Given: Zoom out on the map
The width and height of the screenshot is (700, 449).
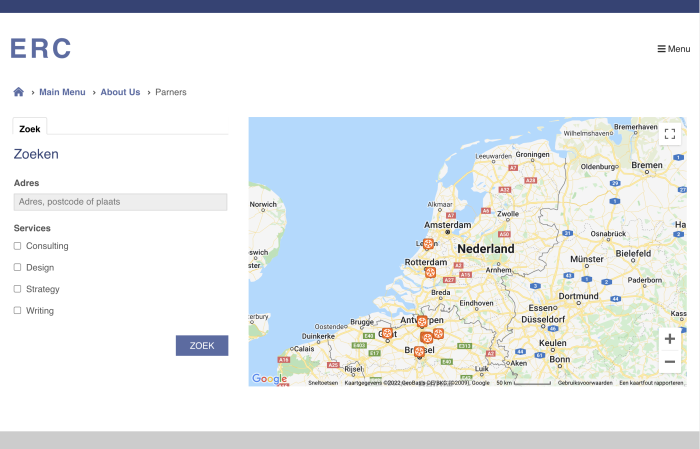Looking at the screenshot, I should [x=670, y=362].
